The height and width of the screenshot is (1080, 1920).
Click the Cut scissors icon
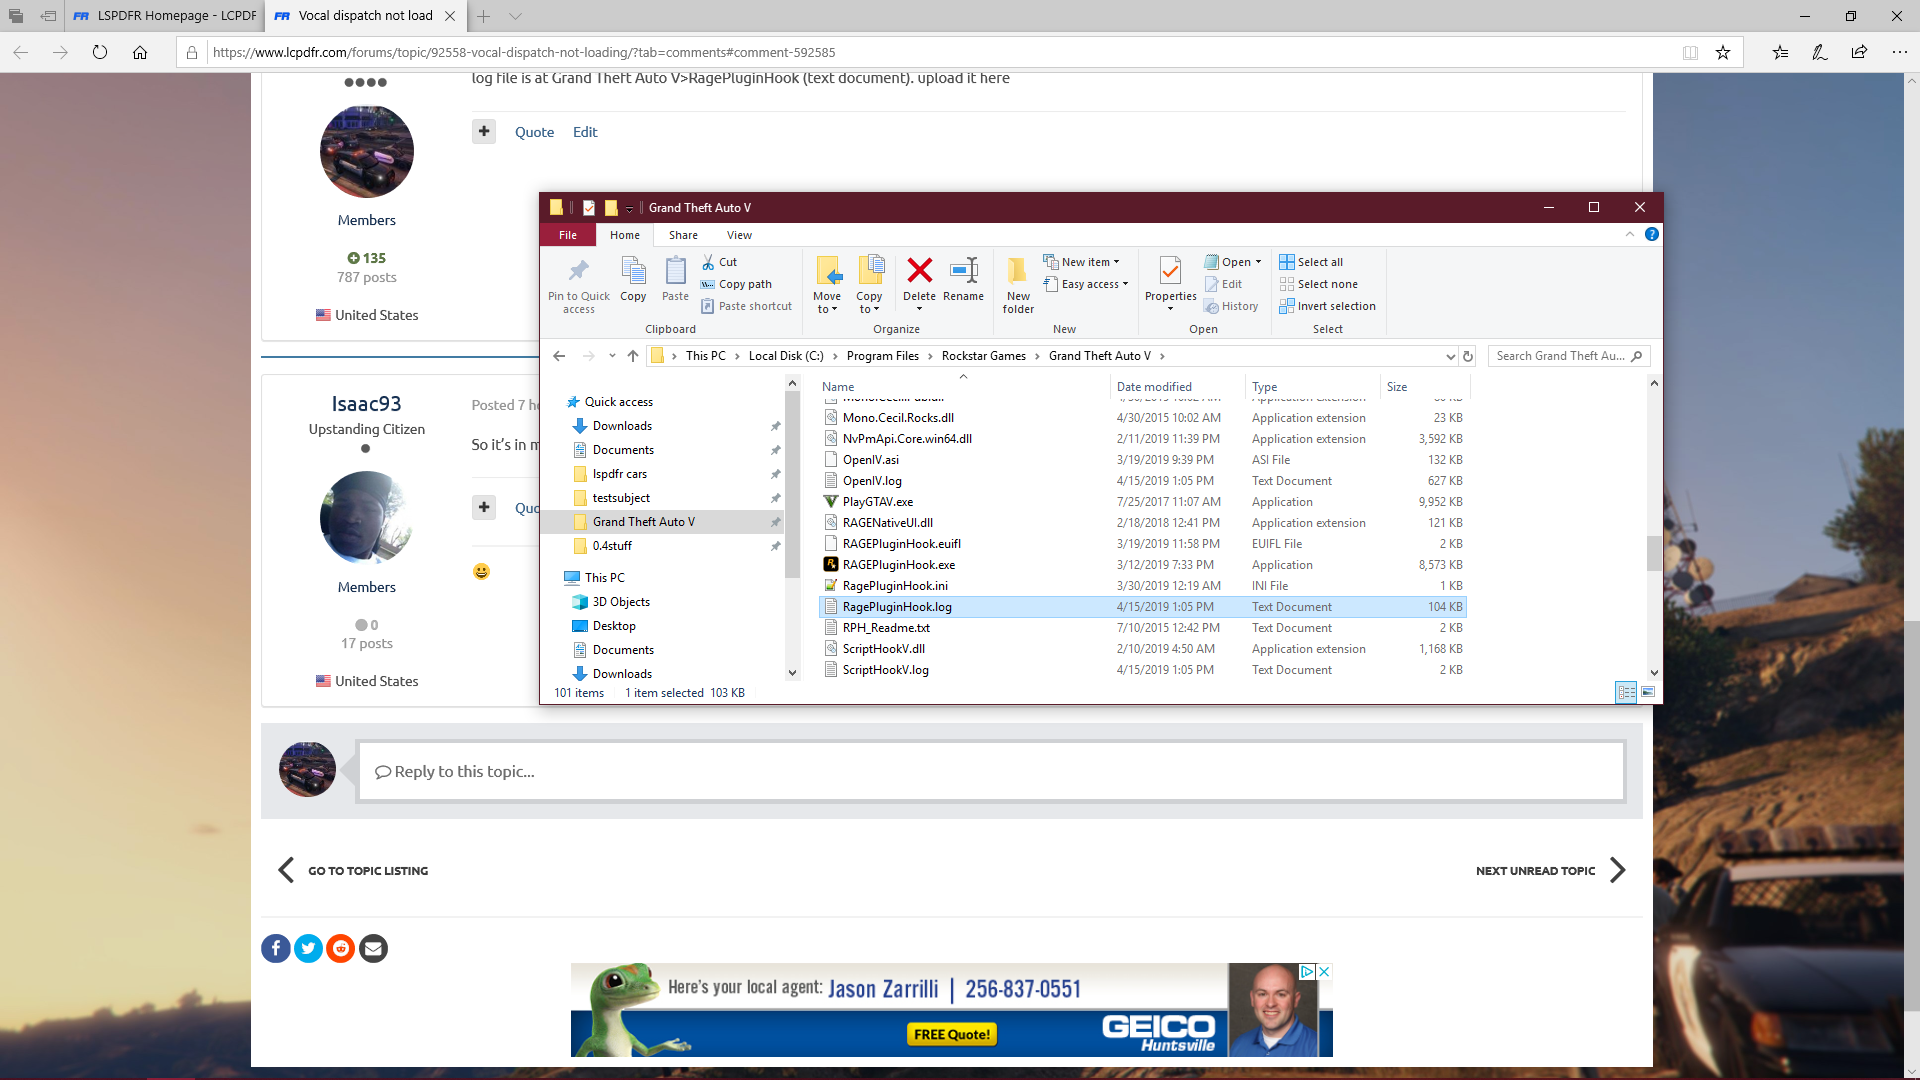point(708,262)
